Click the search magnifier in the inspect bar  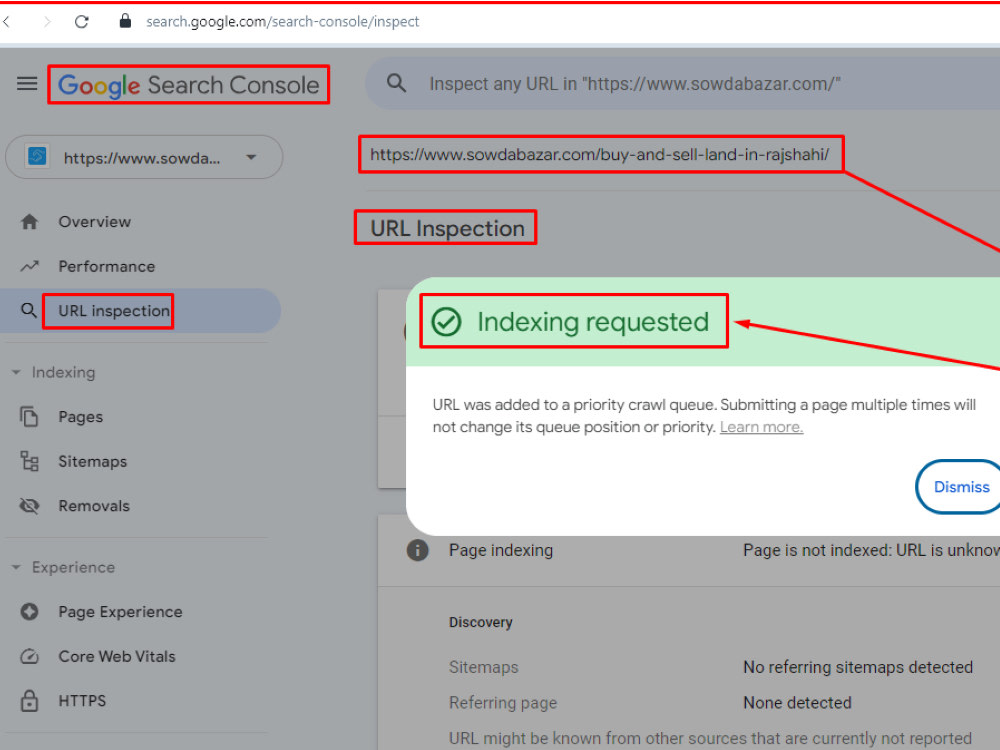pos(396,83)
